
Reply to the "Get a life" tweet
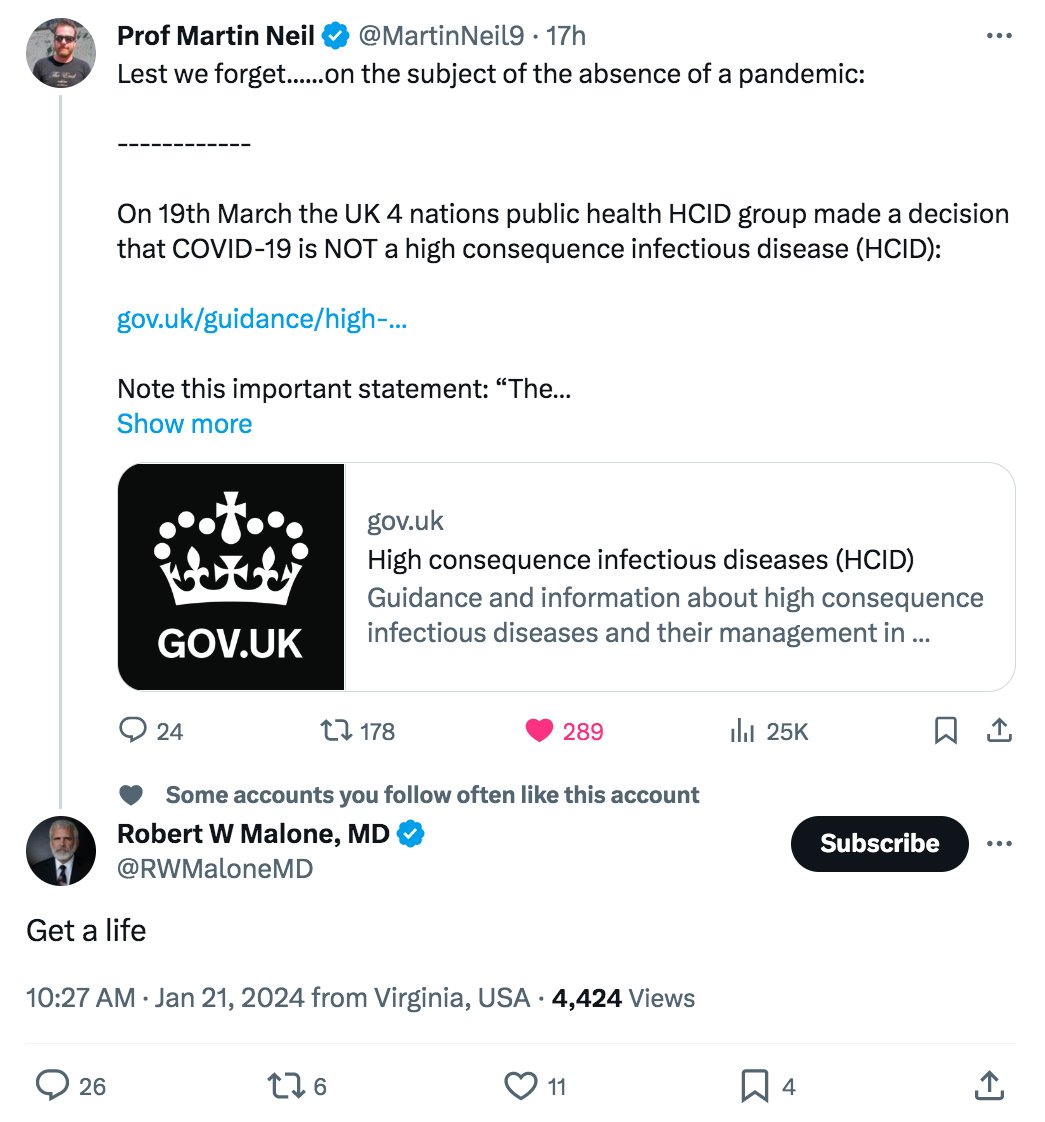coord(70,1086)
